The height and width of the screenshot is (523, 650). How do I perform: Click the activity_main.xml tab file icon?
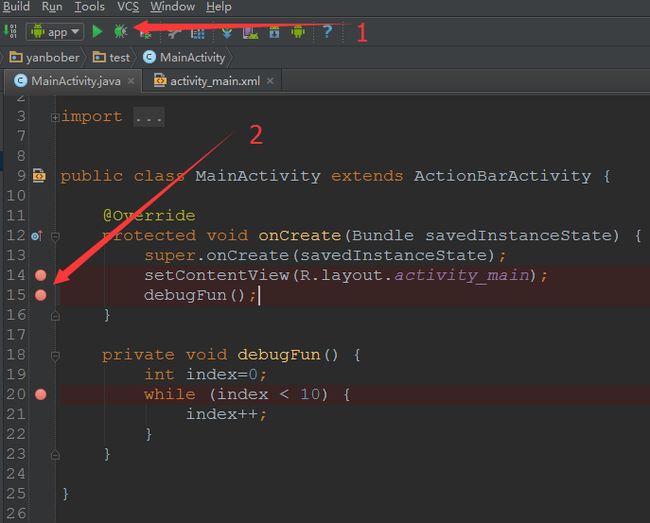(160, 80)
